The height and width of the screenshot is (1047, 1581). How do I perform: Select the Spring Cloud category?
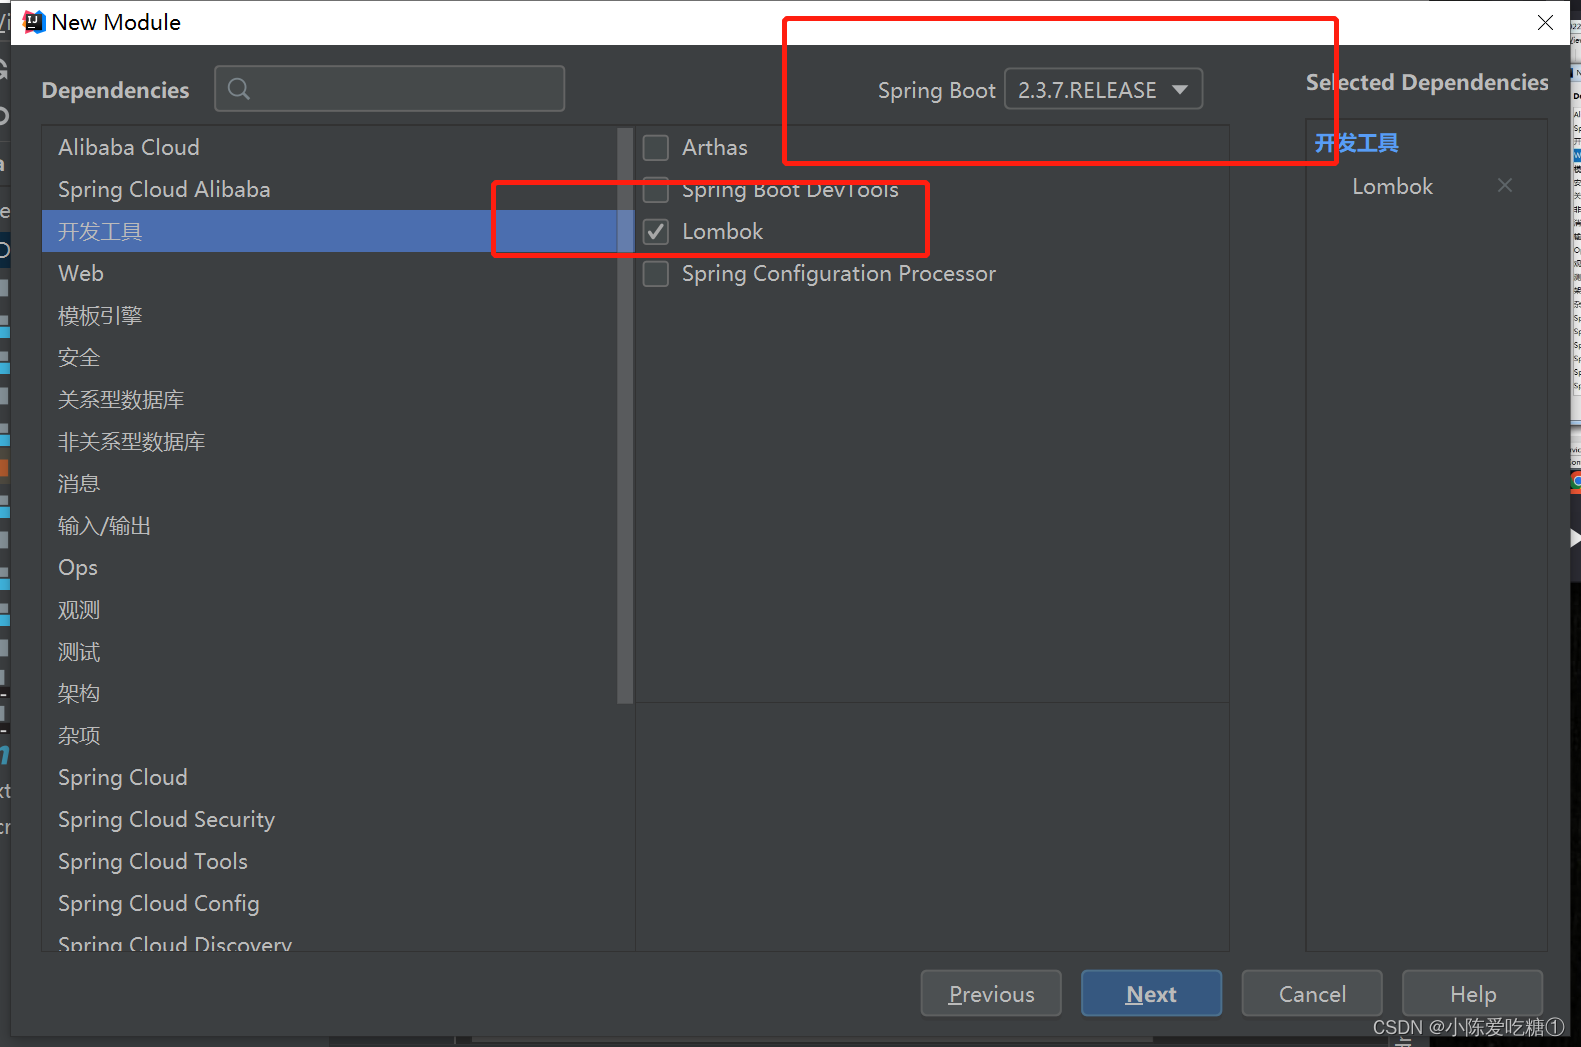(x=330, y=778)
